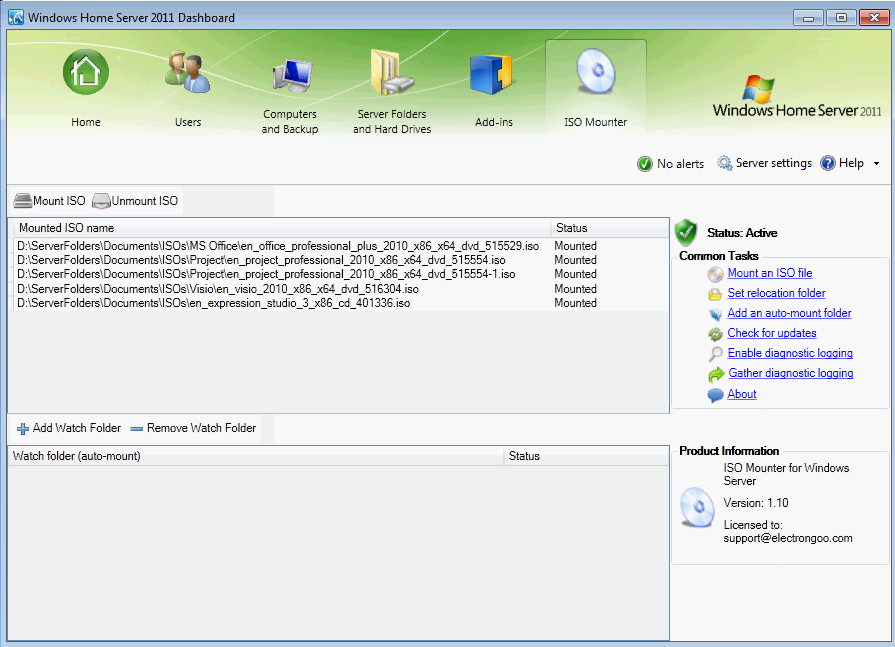This screenshot has height=647, width=895.
Task: Open the Help text button
Action: [851, 163]
